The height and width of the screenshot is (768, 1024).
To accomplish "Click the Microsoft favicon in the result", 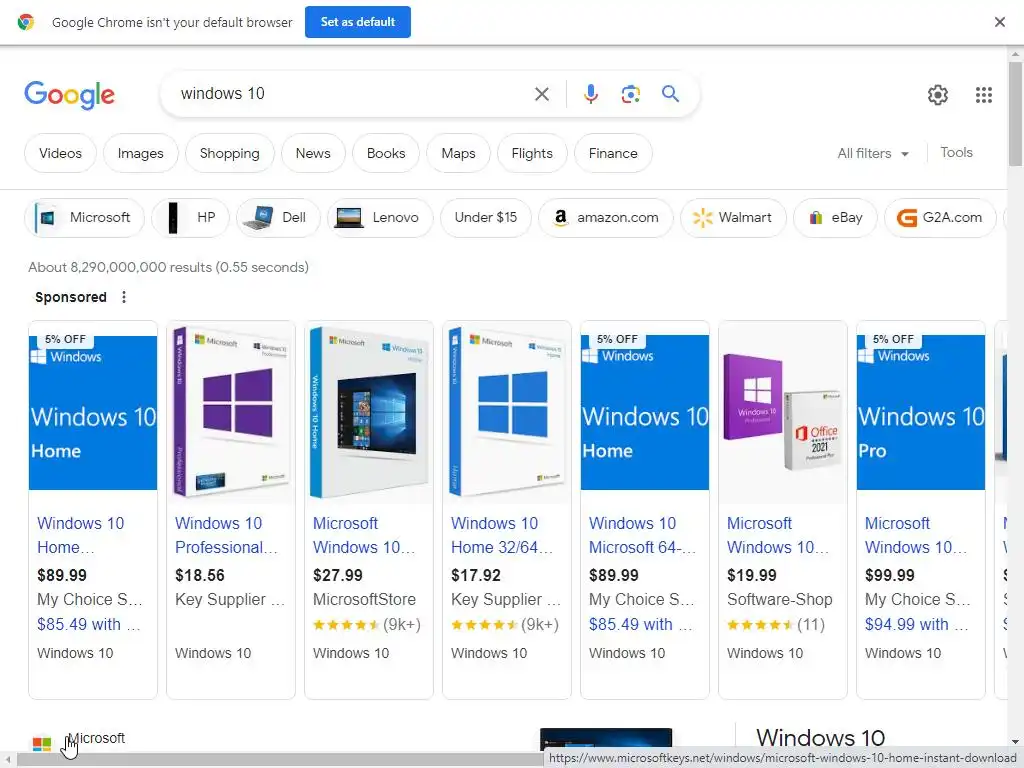I will [x=42, y=744].
